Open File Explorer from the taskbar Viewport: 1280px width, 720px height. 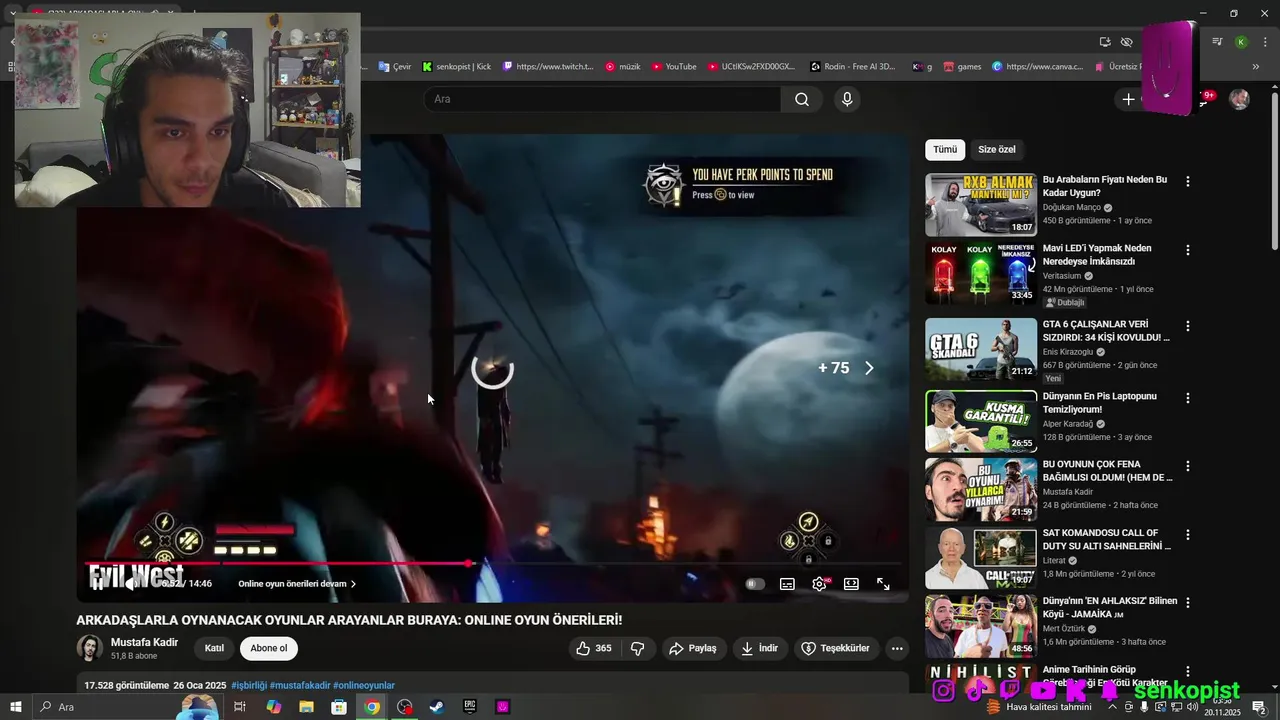tap(306, 707)
